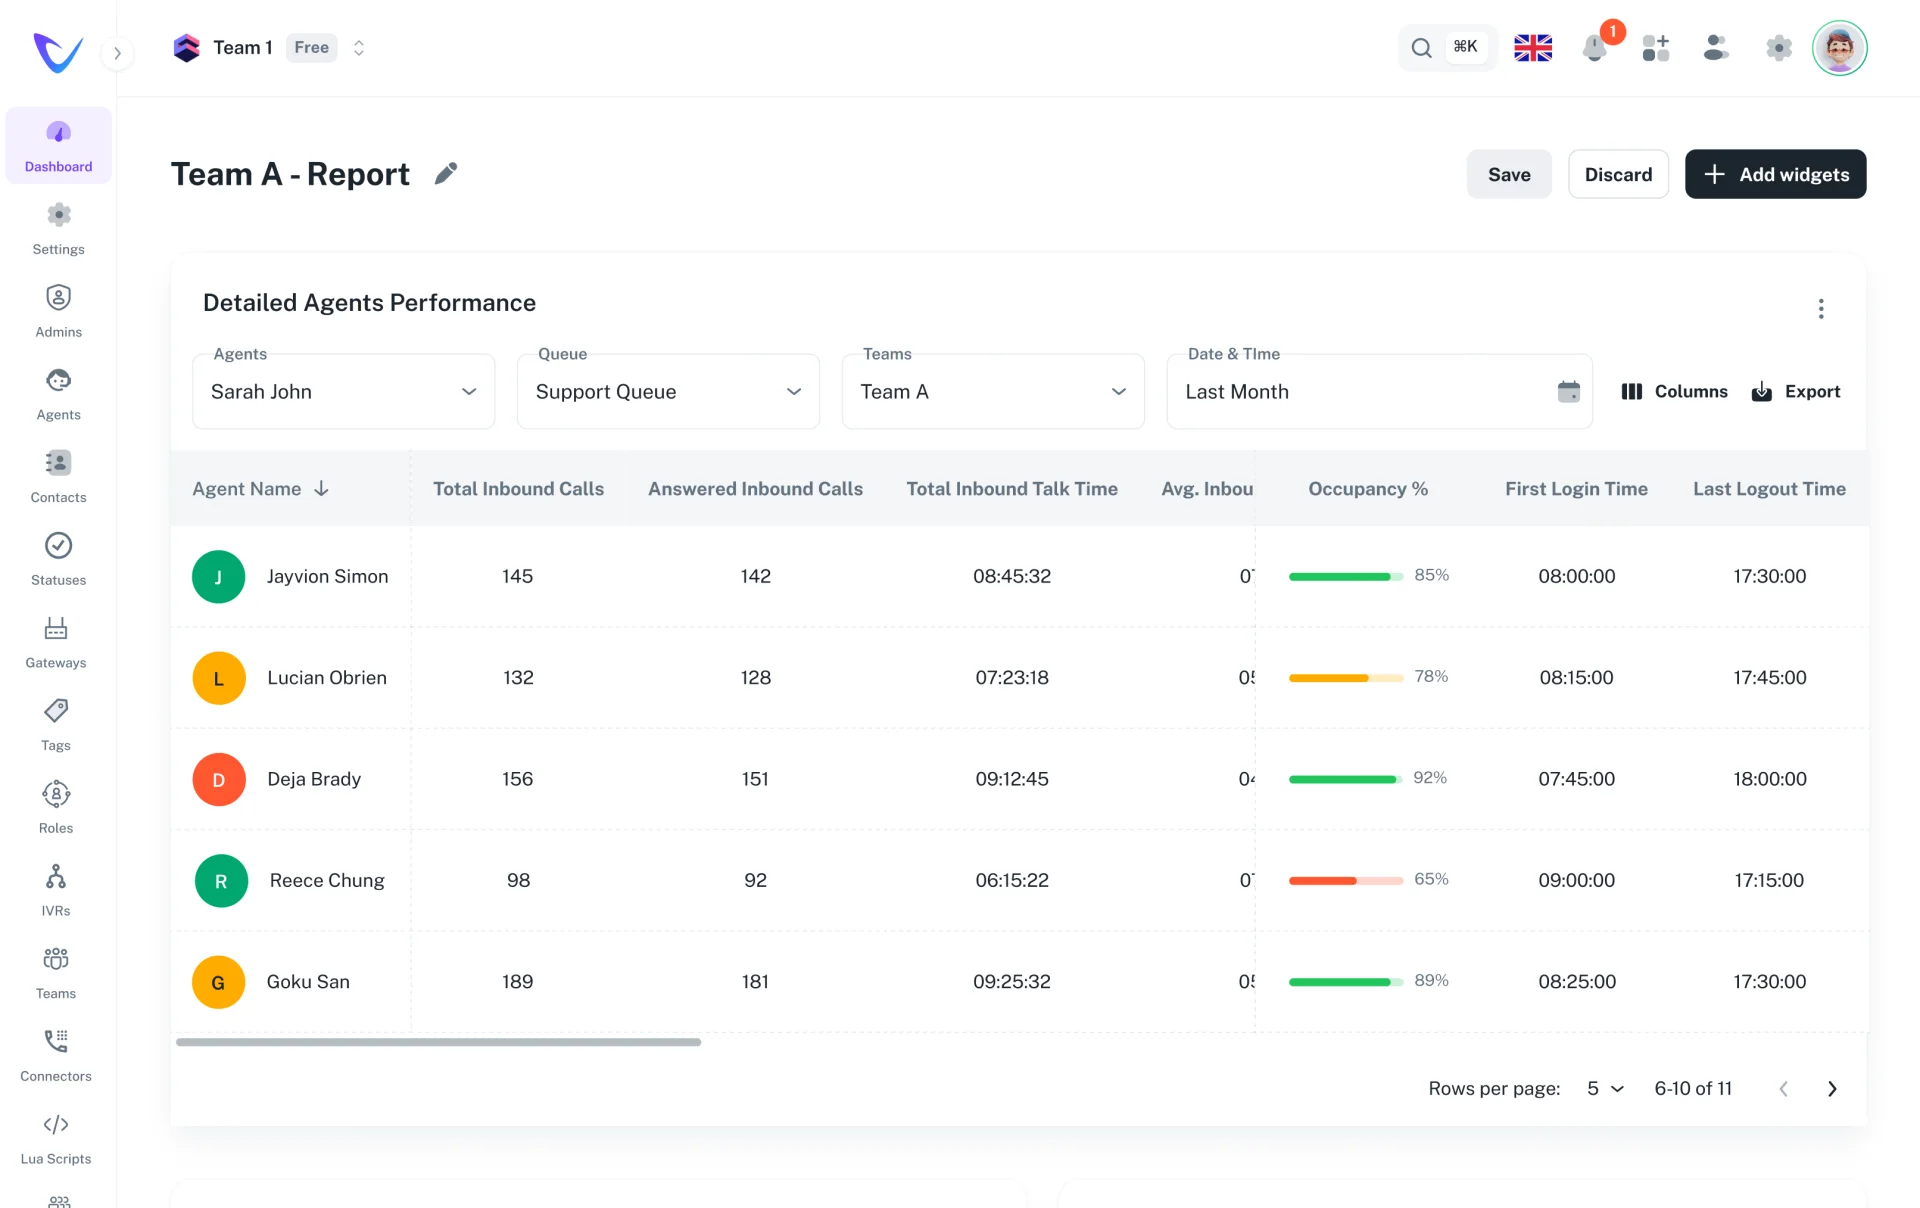
Task: Change rows per page dropdown
Action: [1605, 1089]
